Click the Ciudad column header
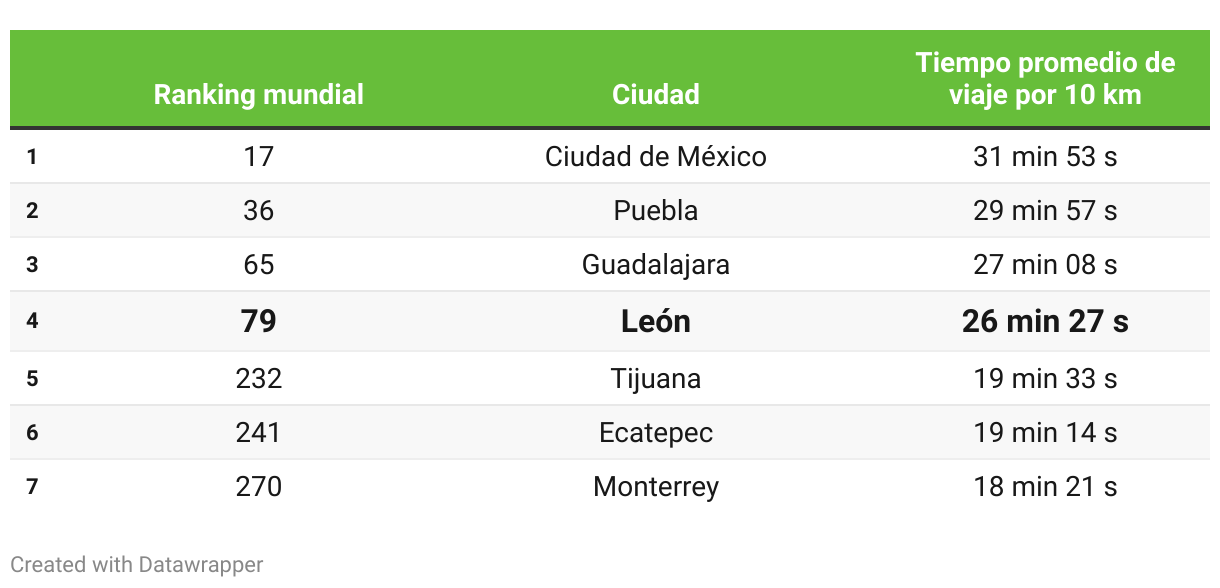This screenshot has width=1220, height=588. tap(656, 95)
